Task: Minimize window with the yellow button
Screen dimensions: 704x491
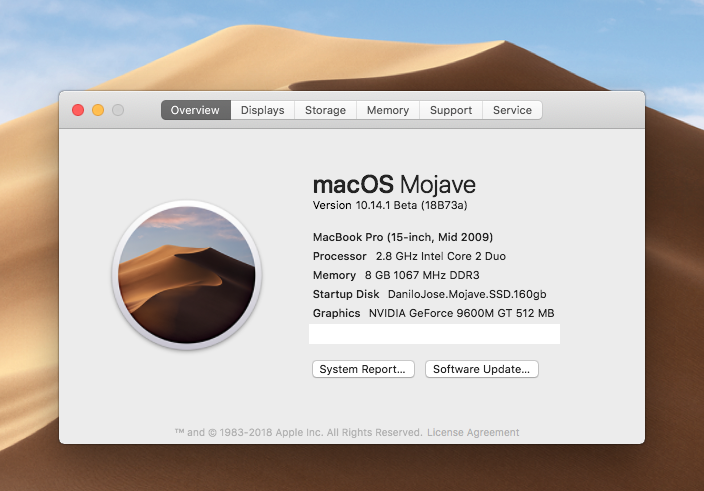Action: pyautogui.click(x=98, y=110)
